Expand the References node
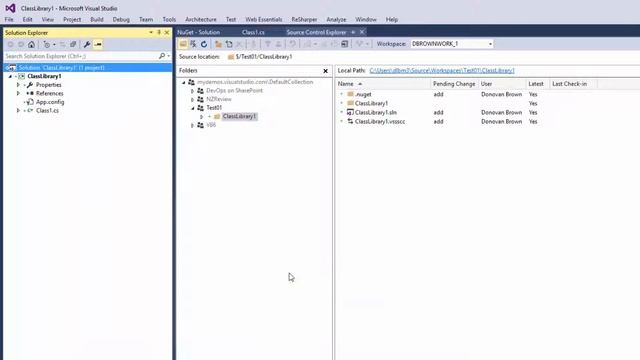Image resolution: width=640 pixels, height=360 pixels. (x=18, y=93)
